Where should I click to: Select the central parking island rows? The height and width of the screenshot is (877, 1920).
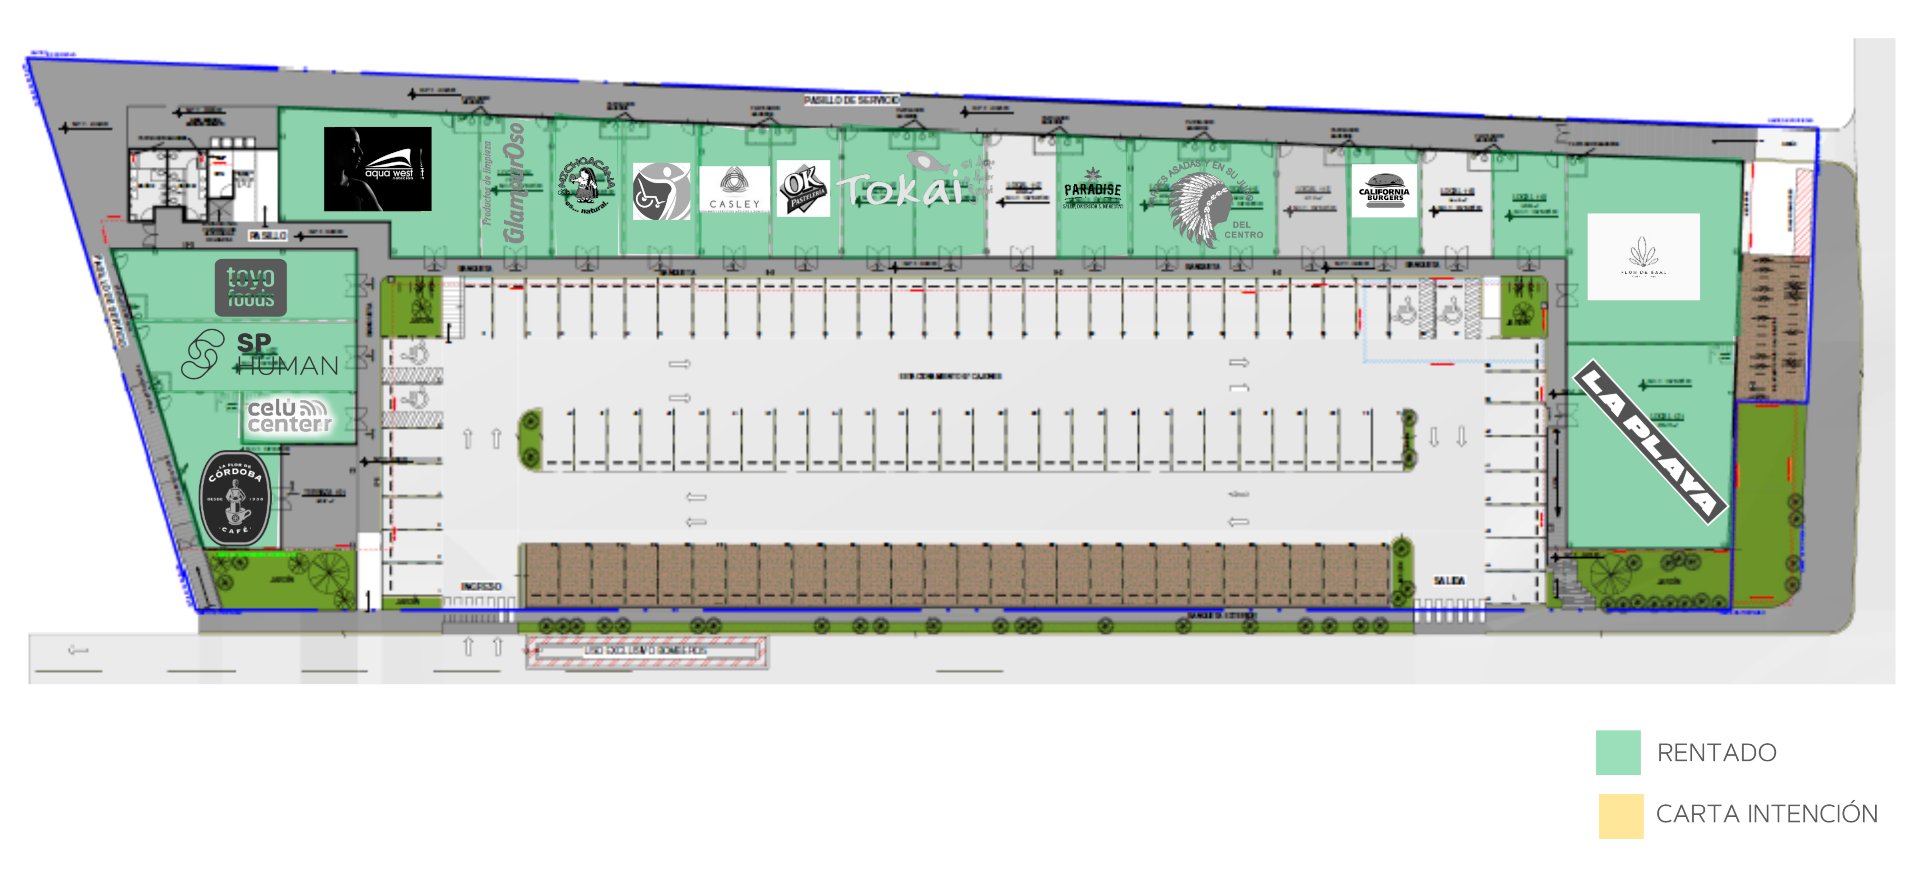pyautogui.click(x=967, y=439)
